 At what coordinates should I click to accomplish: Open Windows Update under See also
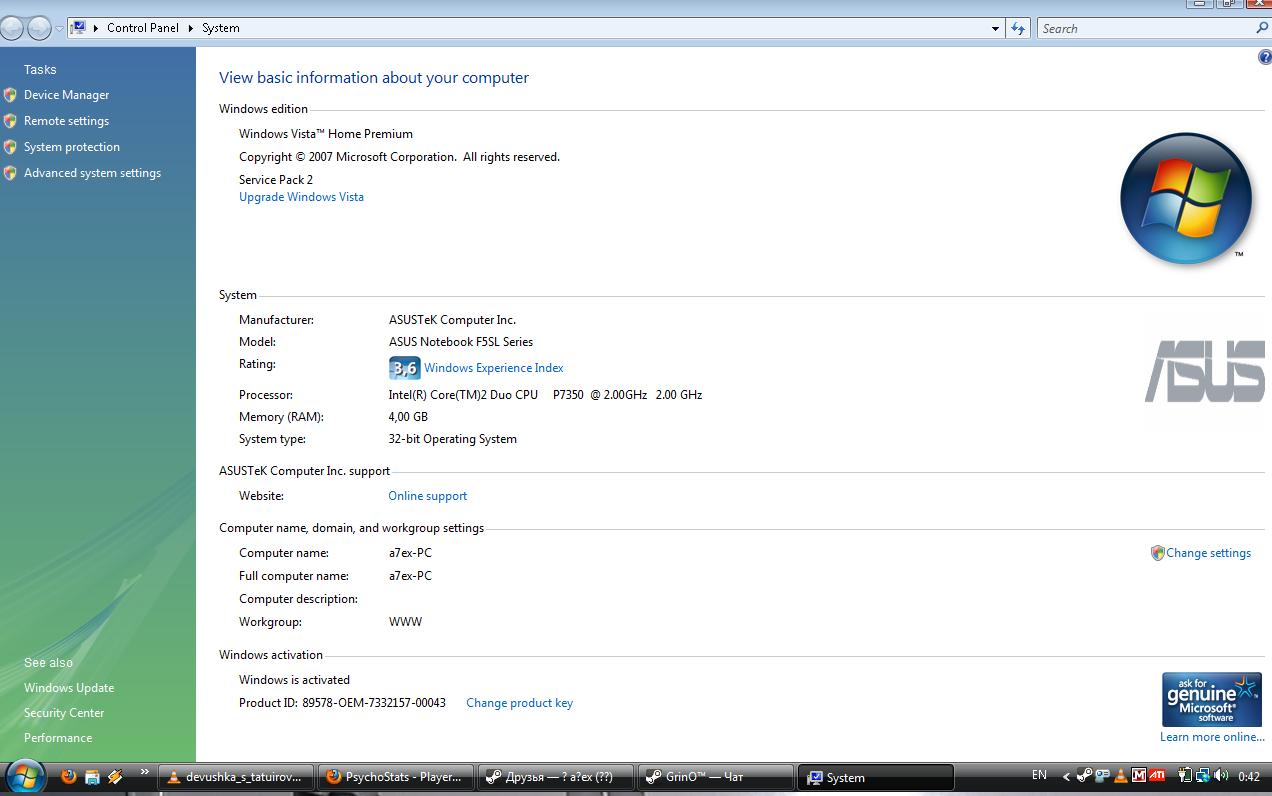(69, 688)
